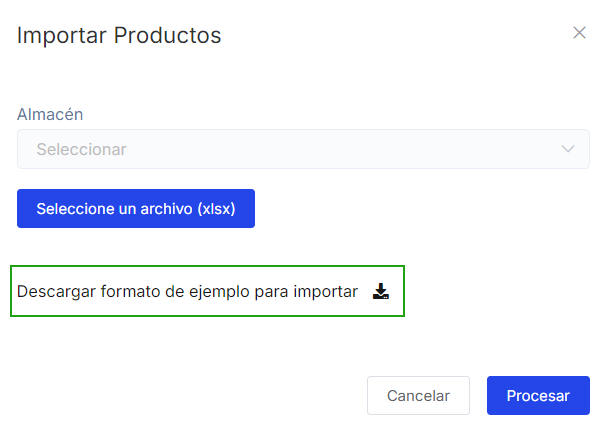This screenshot has height=441, width=602.
Task: Click the 'Seleccionar' placeholder text
Action: [82, 149]
